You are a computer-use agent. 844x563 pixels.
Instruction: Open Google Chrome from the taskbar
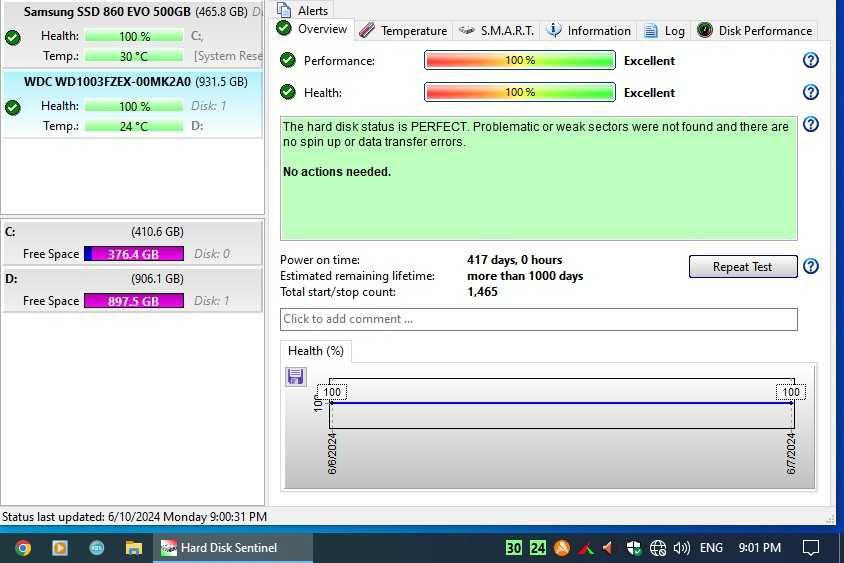click(23, 548)
